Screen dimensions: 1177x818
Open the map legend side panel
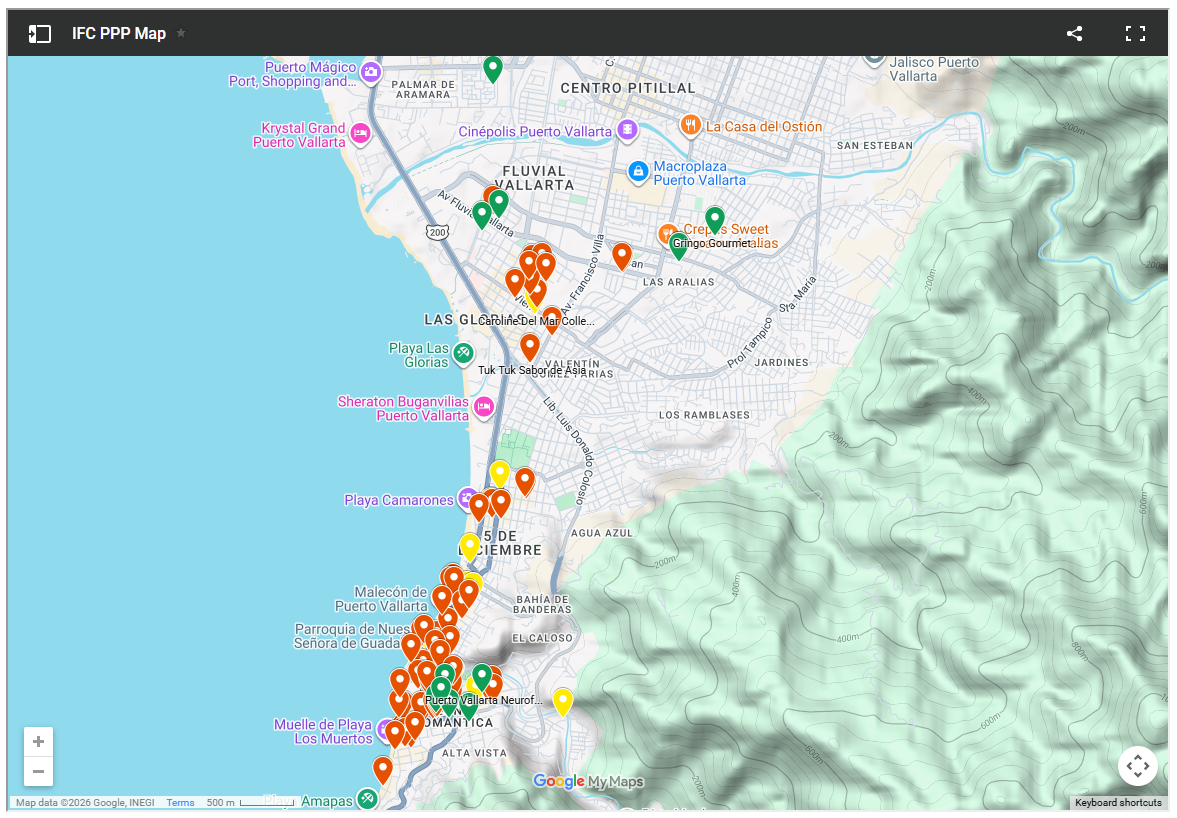pyautogui.click(x=39, y=34)
